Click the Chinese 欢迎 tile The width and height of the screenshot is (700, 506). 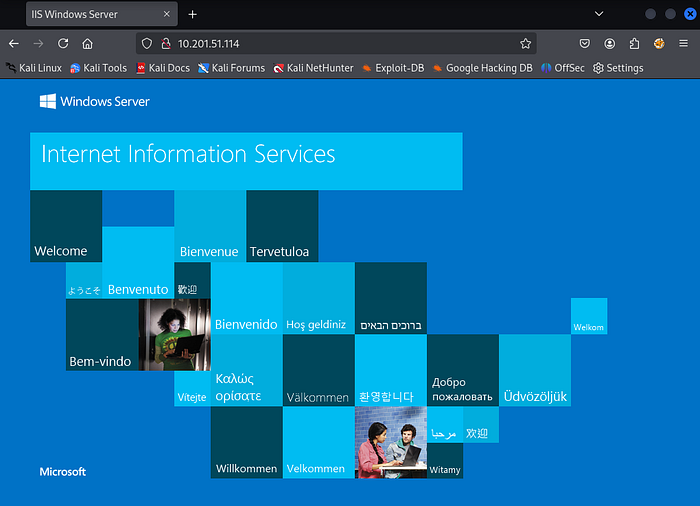(481, 425)
